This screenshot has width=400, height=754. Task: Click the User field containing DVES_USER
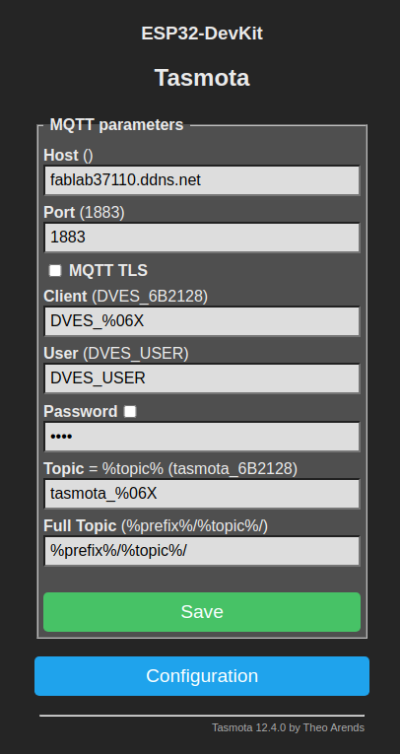[202, 378]
